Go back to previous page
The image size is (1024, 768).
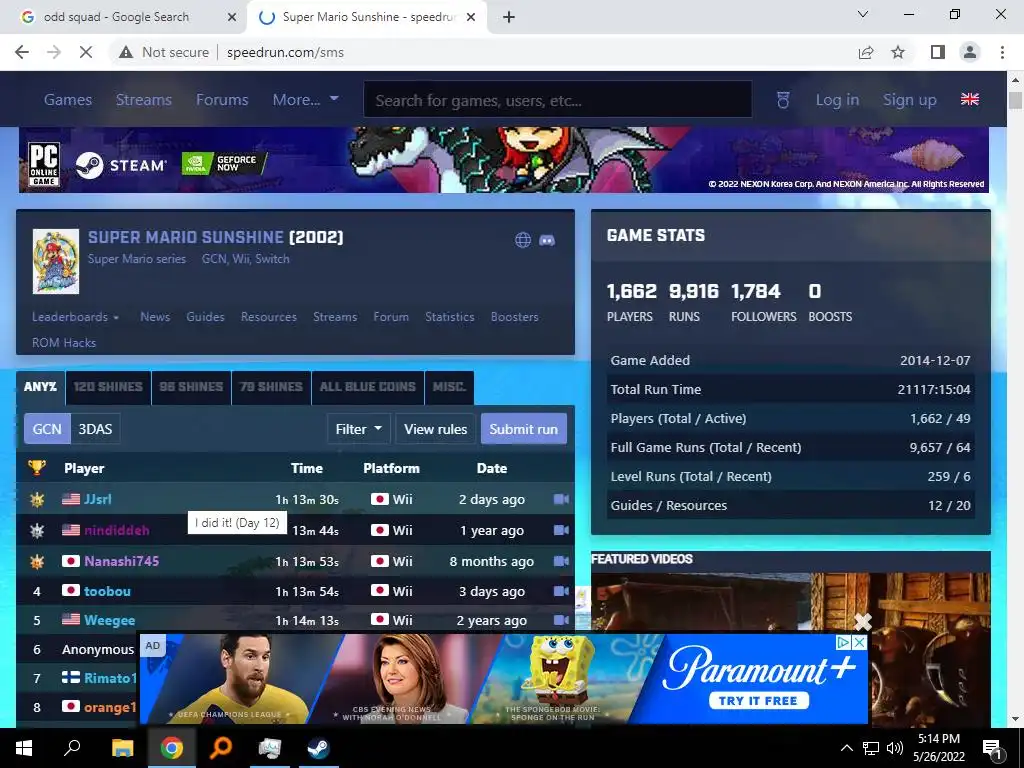tap(22, 52)
